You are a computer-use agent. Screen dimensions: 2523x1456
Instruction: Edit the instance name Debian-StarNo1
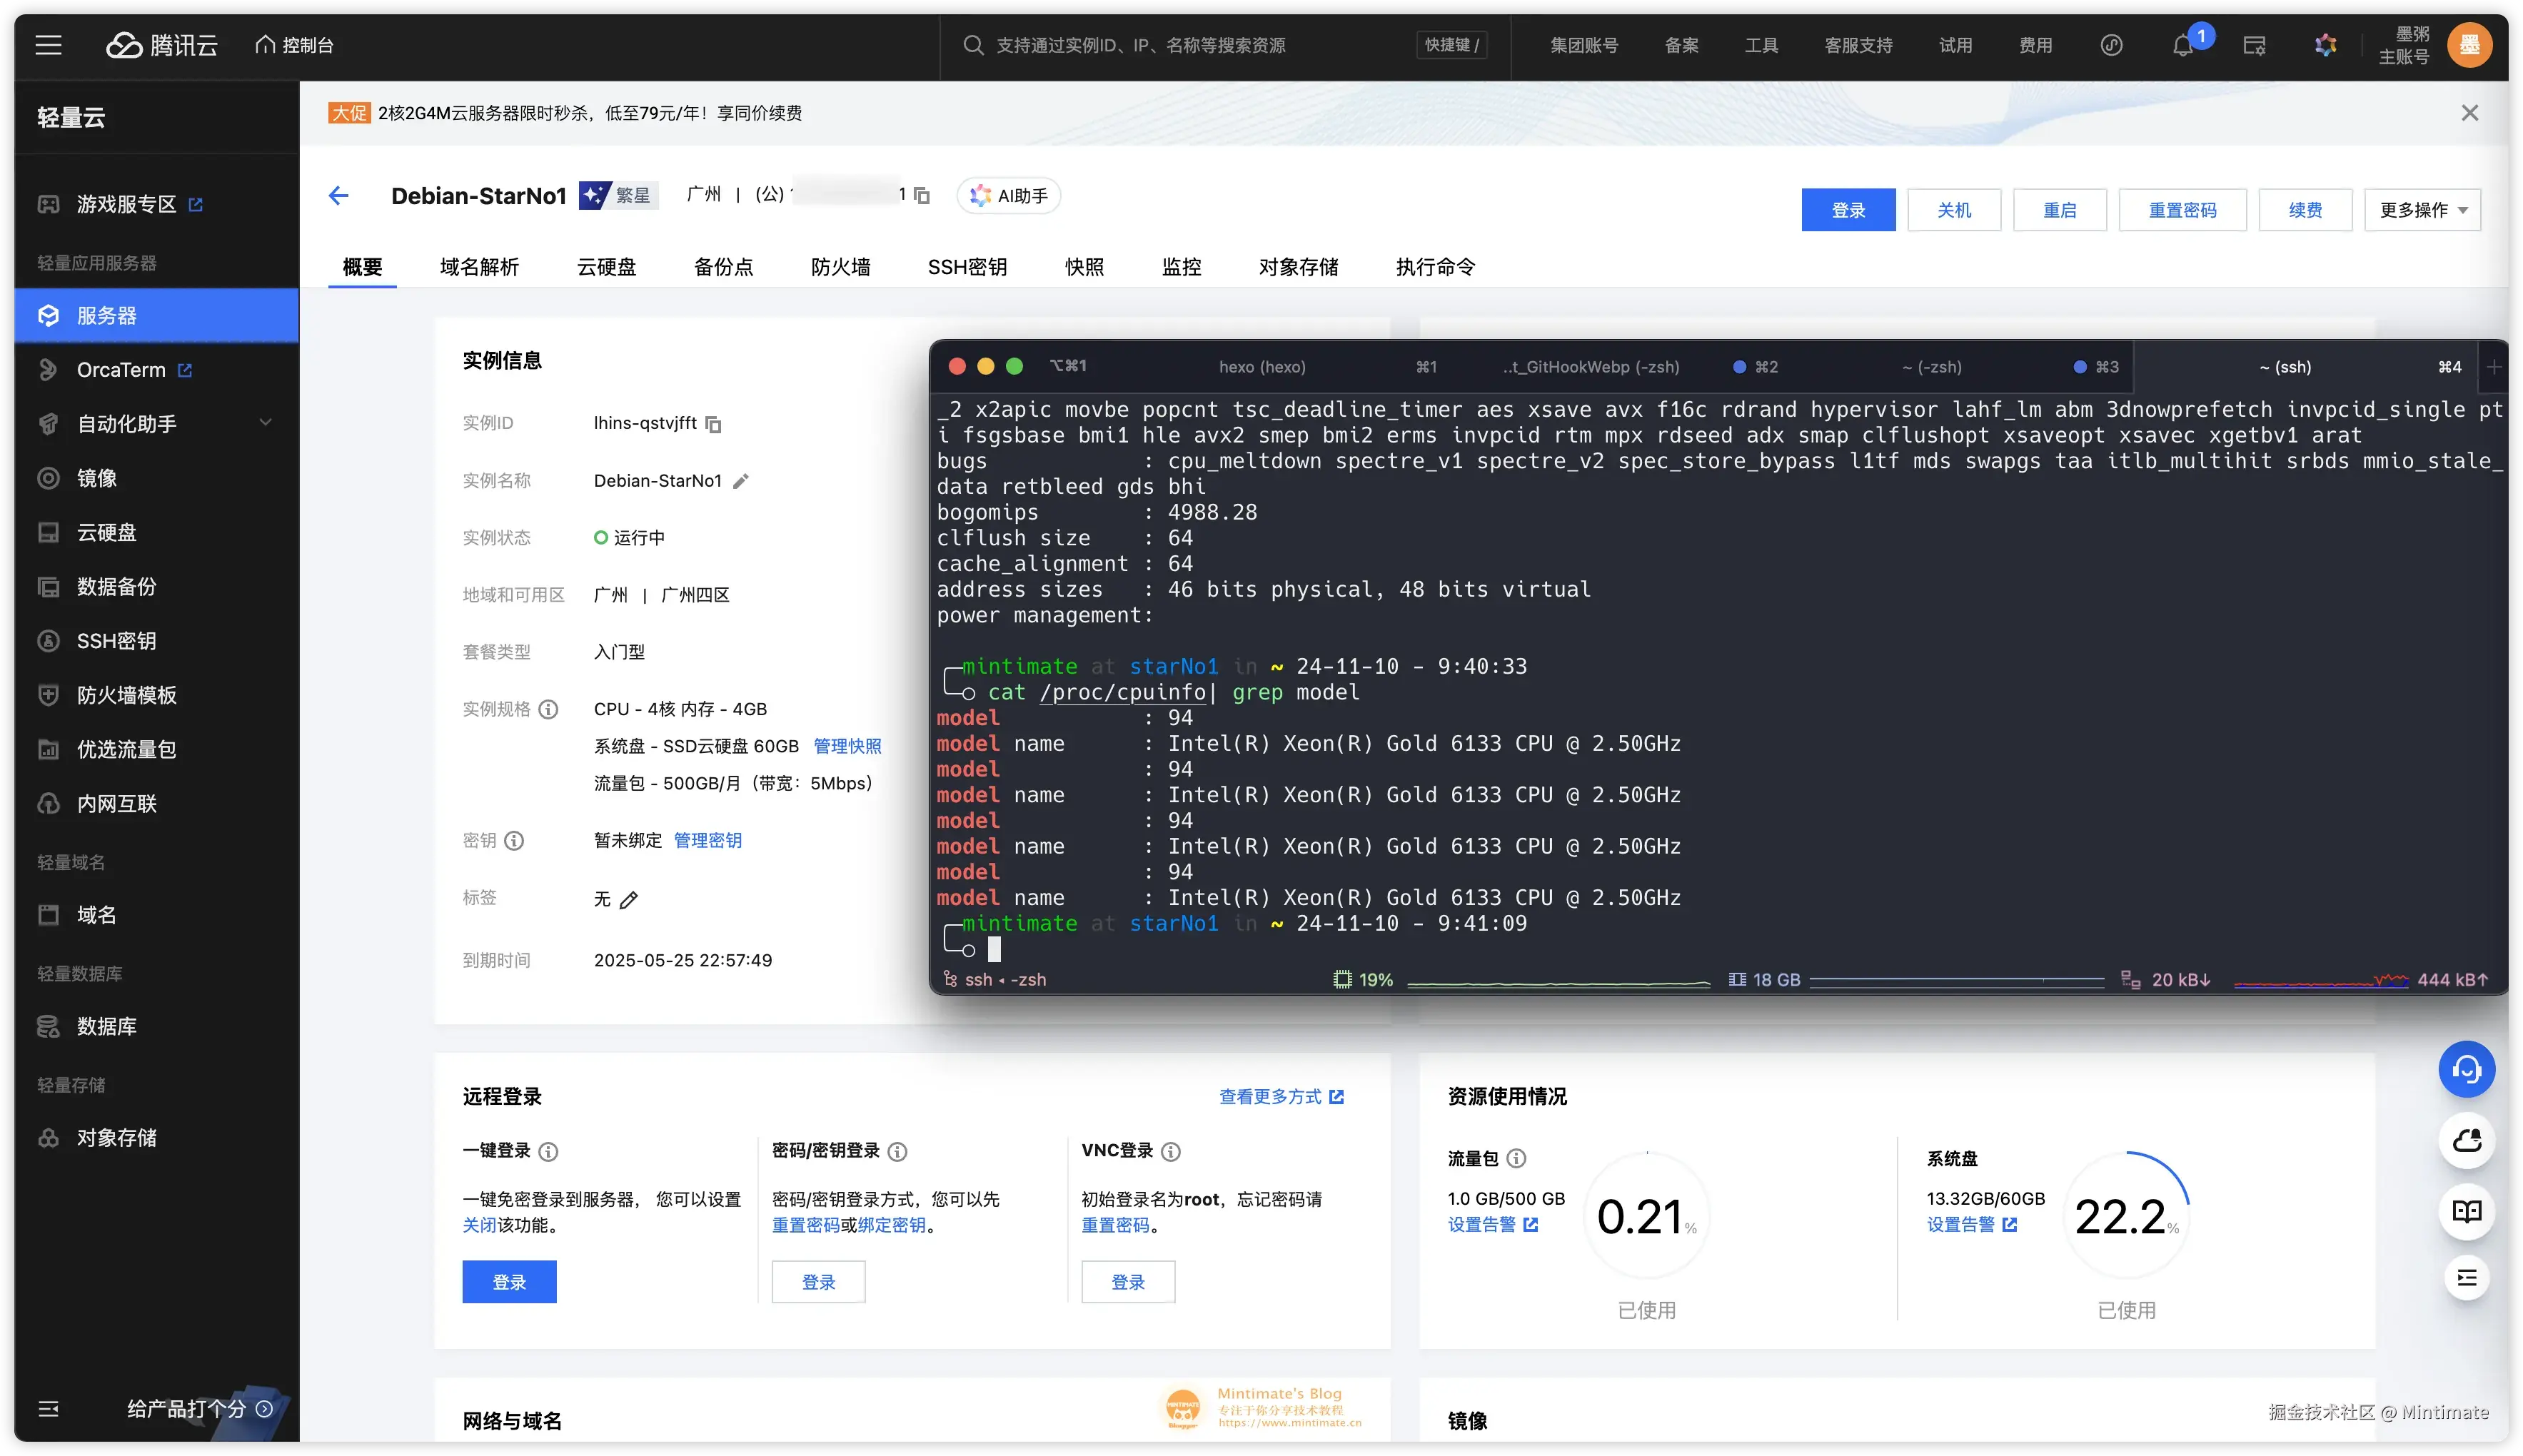[x=740, y=481]
